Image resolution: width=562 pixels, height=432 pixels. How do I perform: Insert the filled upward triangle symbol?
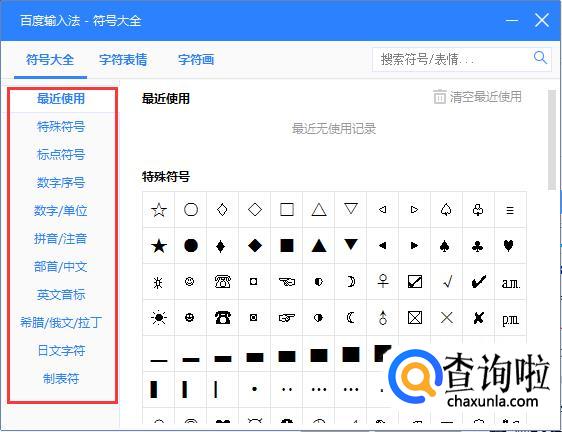319,246
